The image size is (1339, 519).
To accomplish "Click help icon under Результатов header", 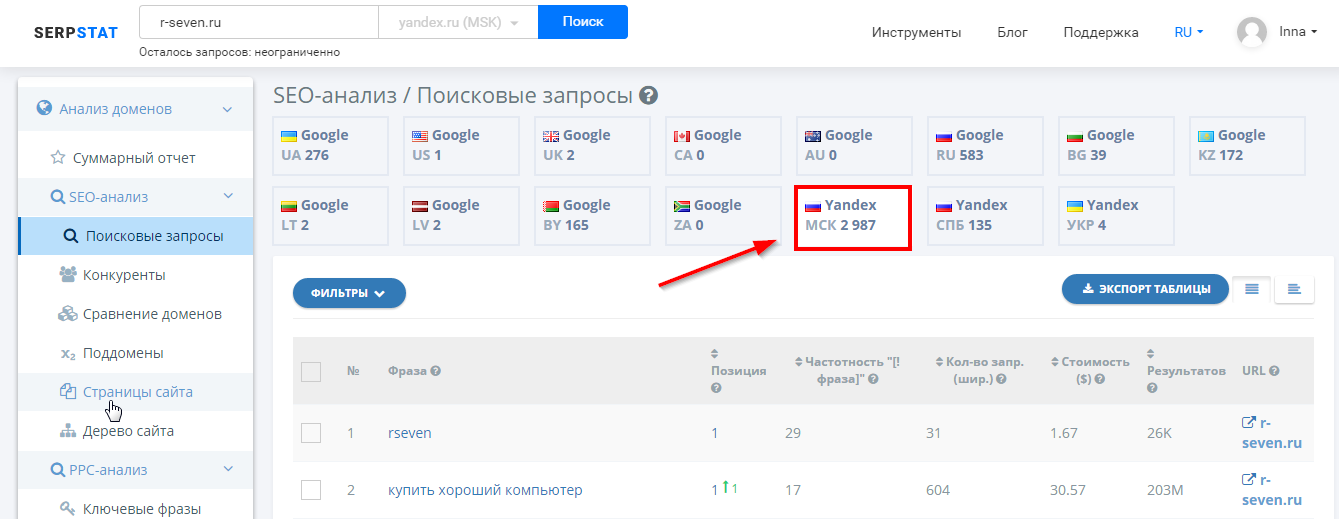I will pyautogui.click(x=1153, y=388).
